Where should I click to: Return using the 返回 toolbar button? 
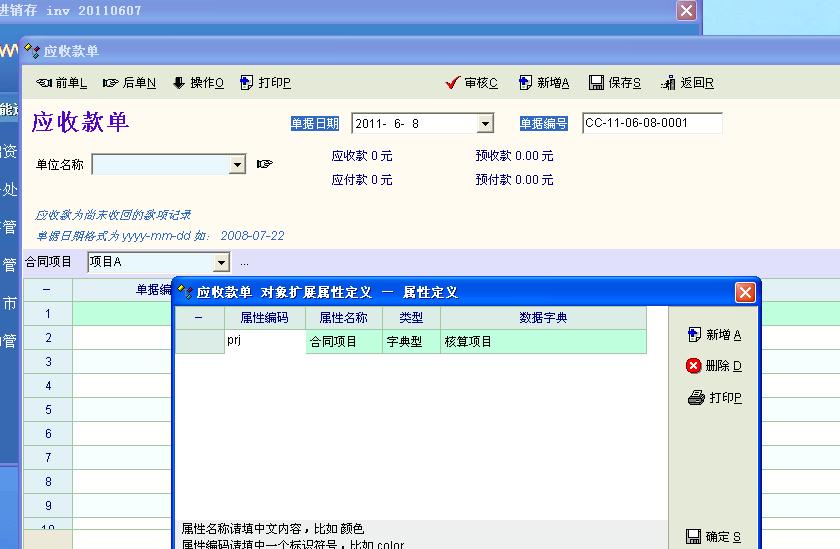(687, 83)
